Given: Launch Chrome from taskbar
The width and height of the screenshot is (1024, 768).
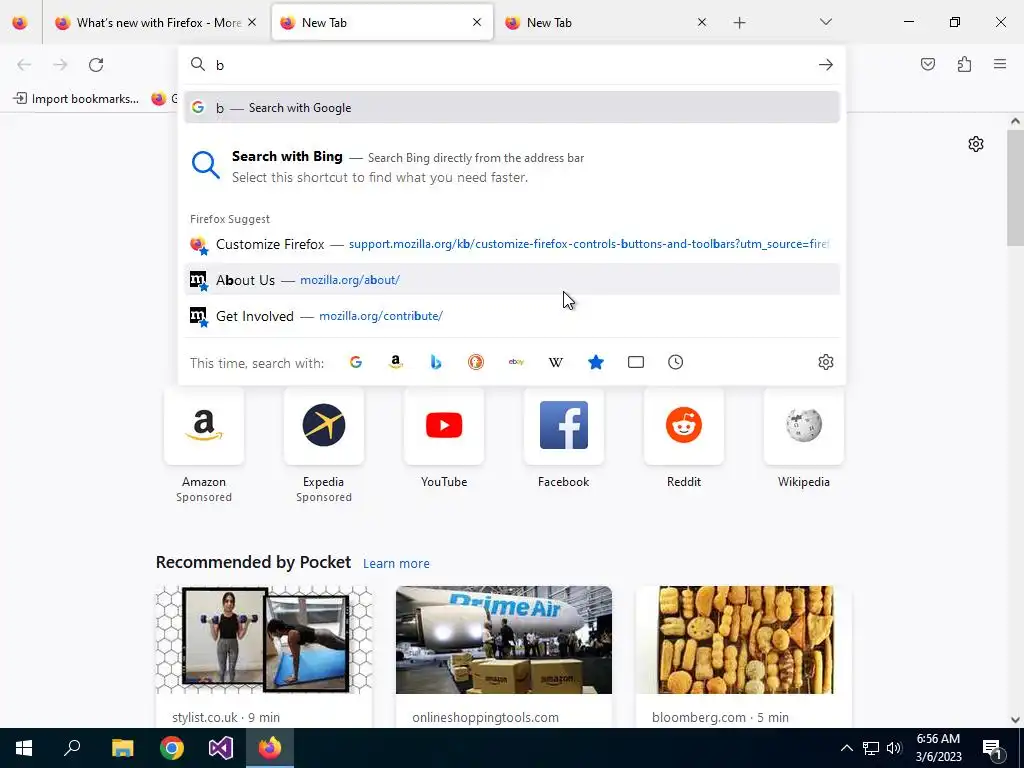Looking at the screenshot, I should tap(172, 748).
